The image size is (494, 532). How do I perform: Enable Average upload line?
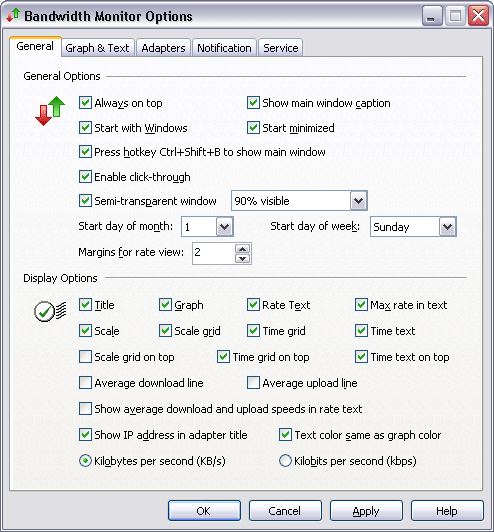pyautogui.click(x=253, y=382)
